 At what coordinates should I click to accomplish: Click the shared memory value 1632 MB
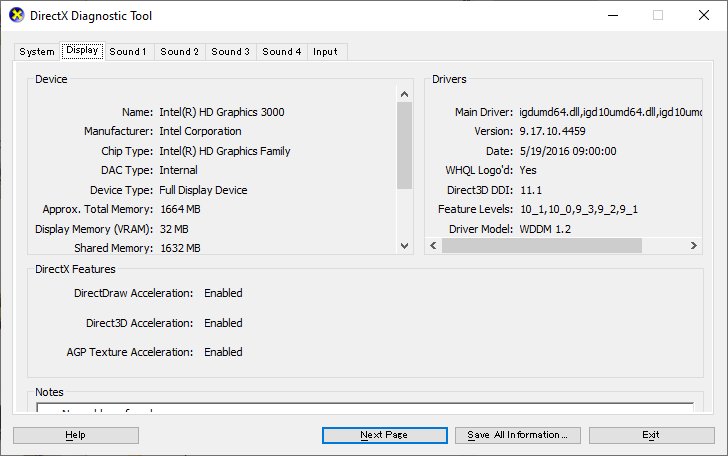pos(180,248)
